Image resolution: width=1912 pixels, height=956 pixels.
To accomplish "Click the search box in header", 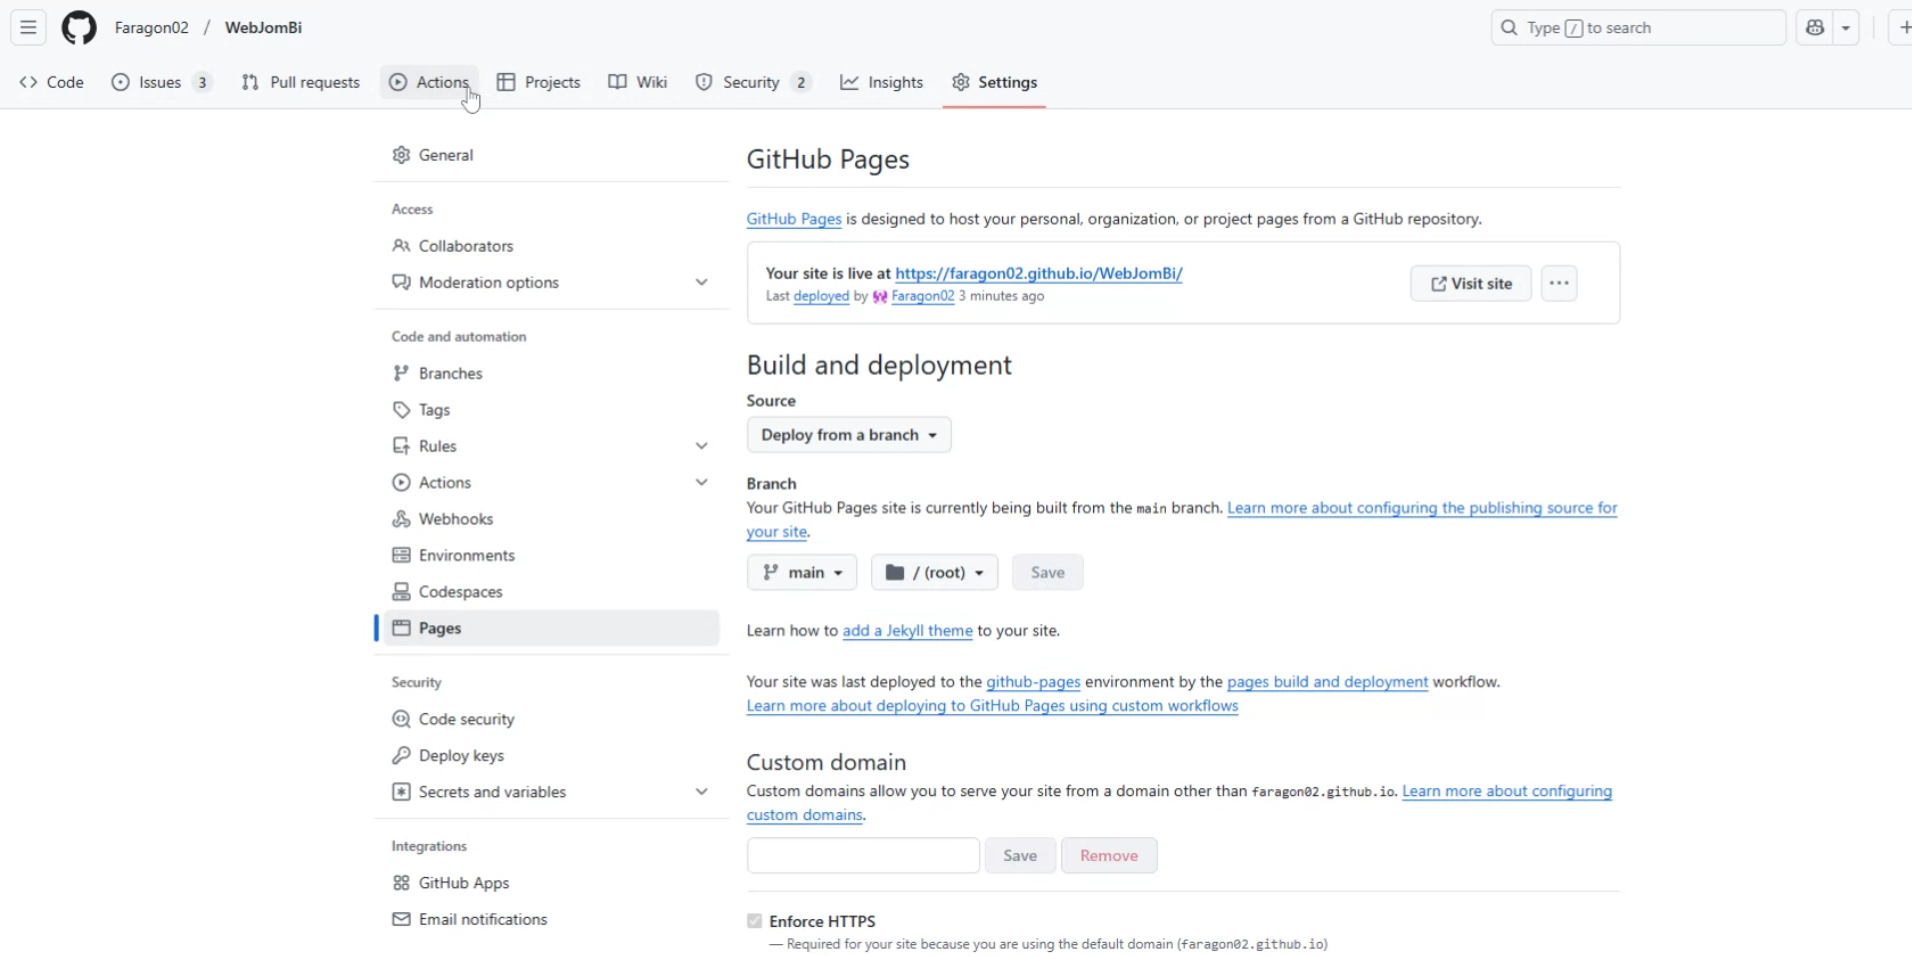I will (1638, 28).
